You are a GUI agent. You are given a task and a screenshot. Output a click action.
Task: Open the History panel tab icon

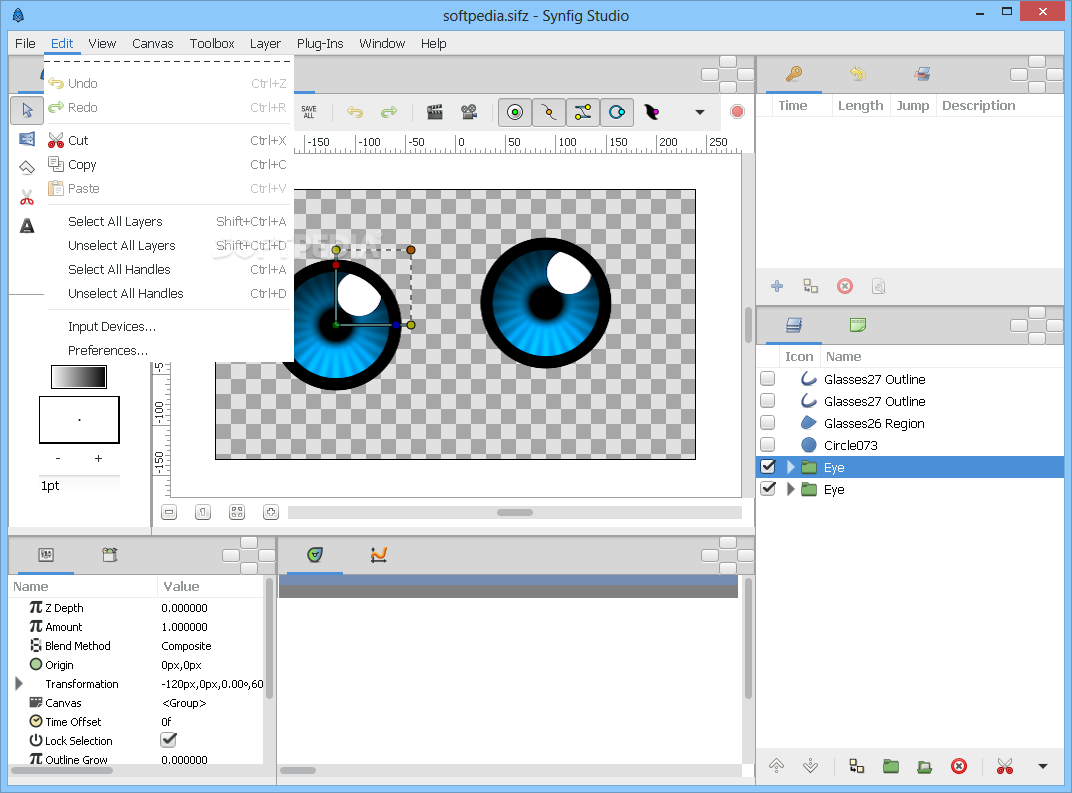point(858,74)
